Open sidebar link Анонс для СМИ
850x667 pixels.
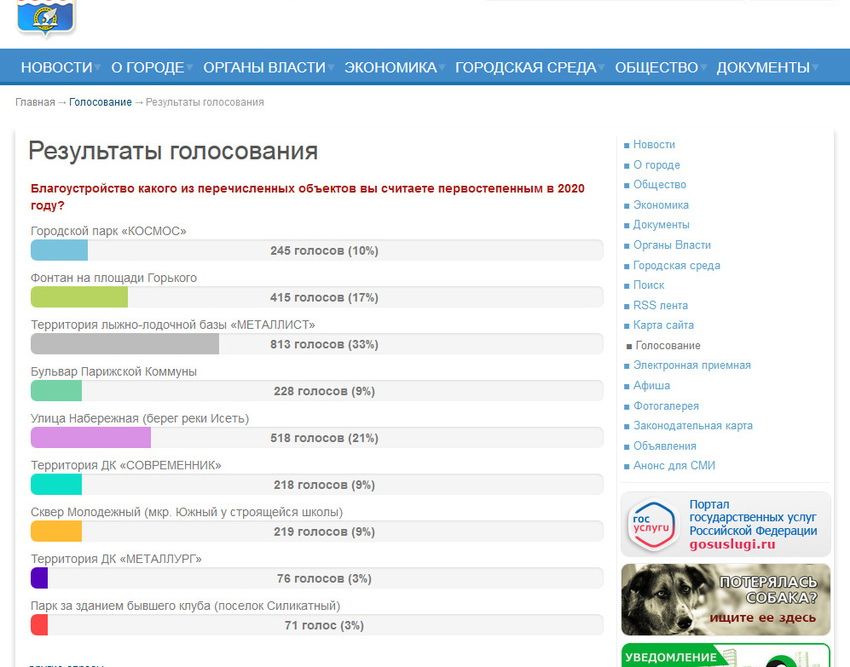pyautogui.click(x=674, y=465)
